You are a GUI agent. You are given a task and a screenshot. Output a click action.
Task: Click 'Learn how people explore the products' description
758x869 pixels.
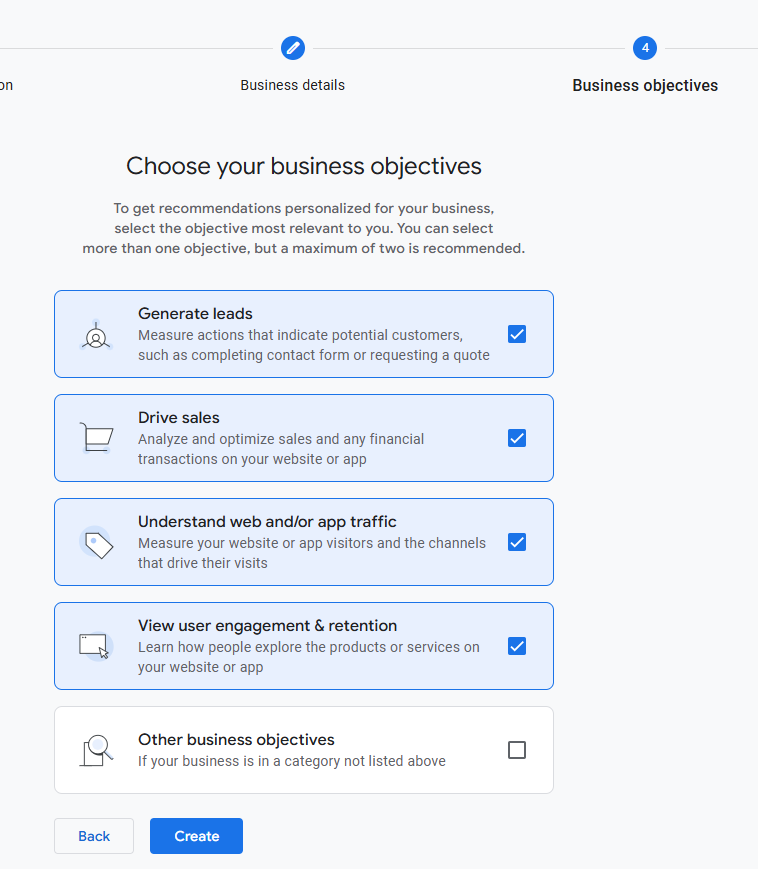click(x=309, y=657)
